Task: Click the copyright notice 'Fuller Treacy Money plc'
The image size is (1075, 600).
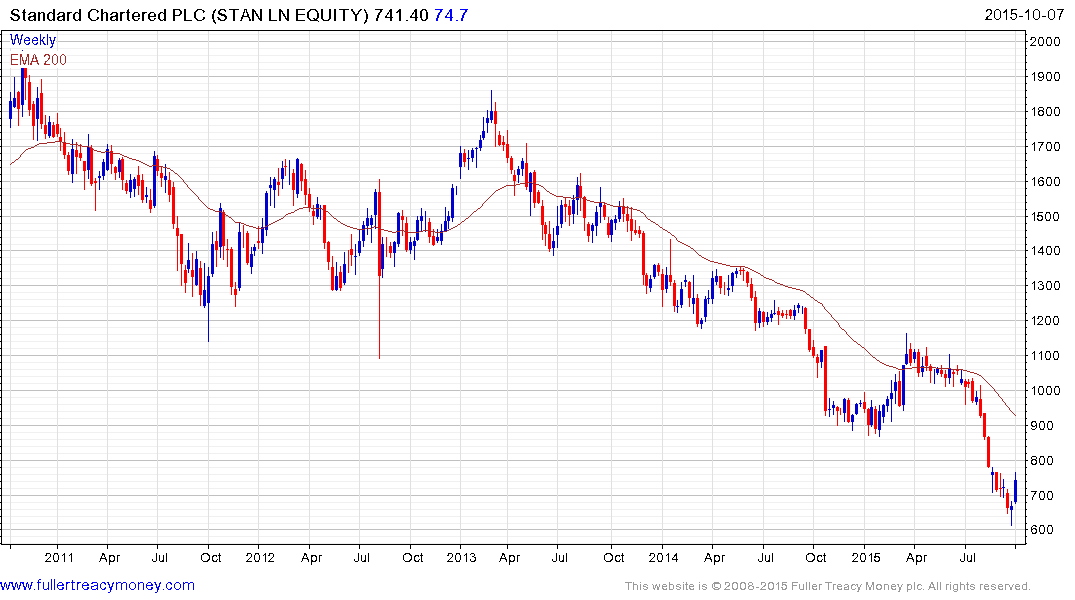Action: tap(856, 586)
